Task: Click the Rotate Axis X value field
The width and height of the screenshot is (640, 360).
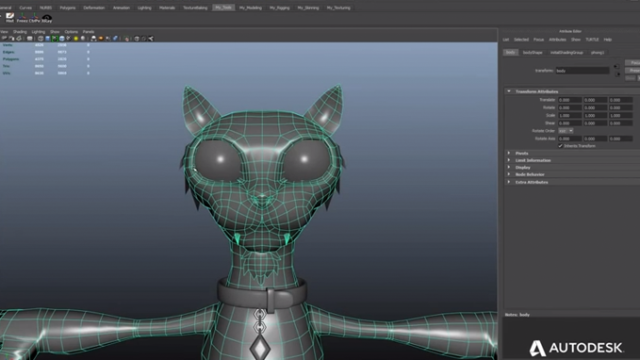Action: tap(569, 138)
